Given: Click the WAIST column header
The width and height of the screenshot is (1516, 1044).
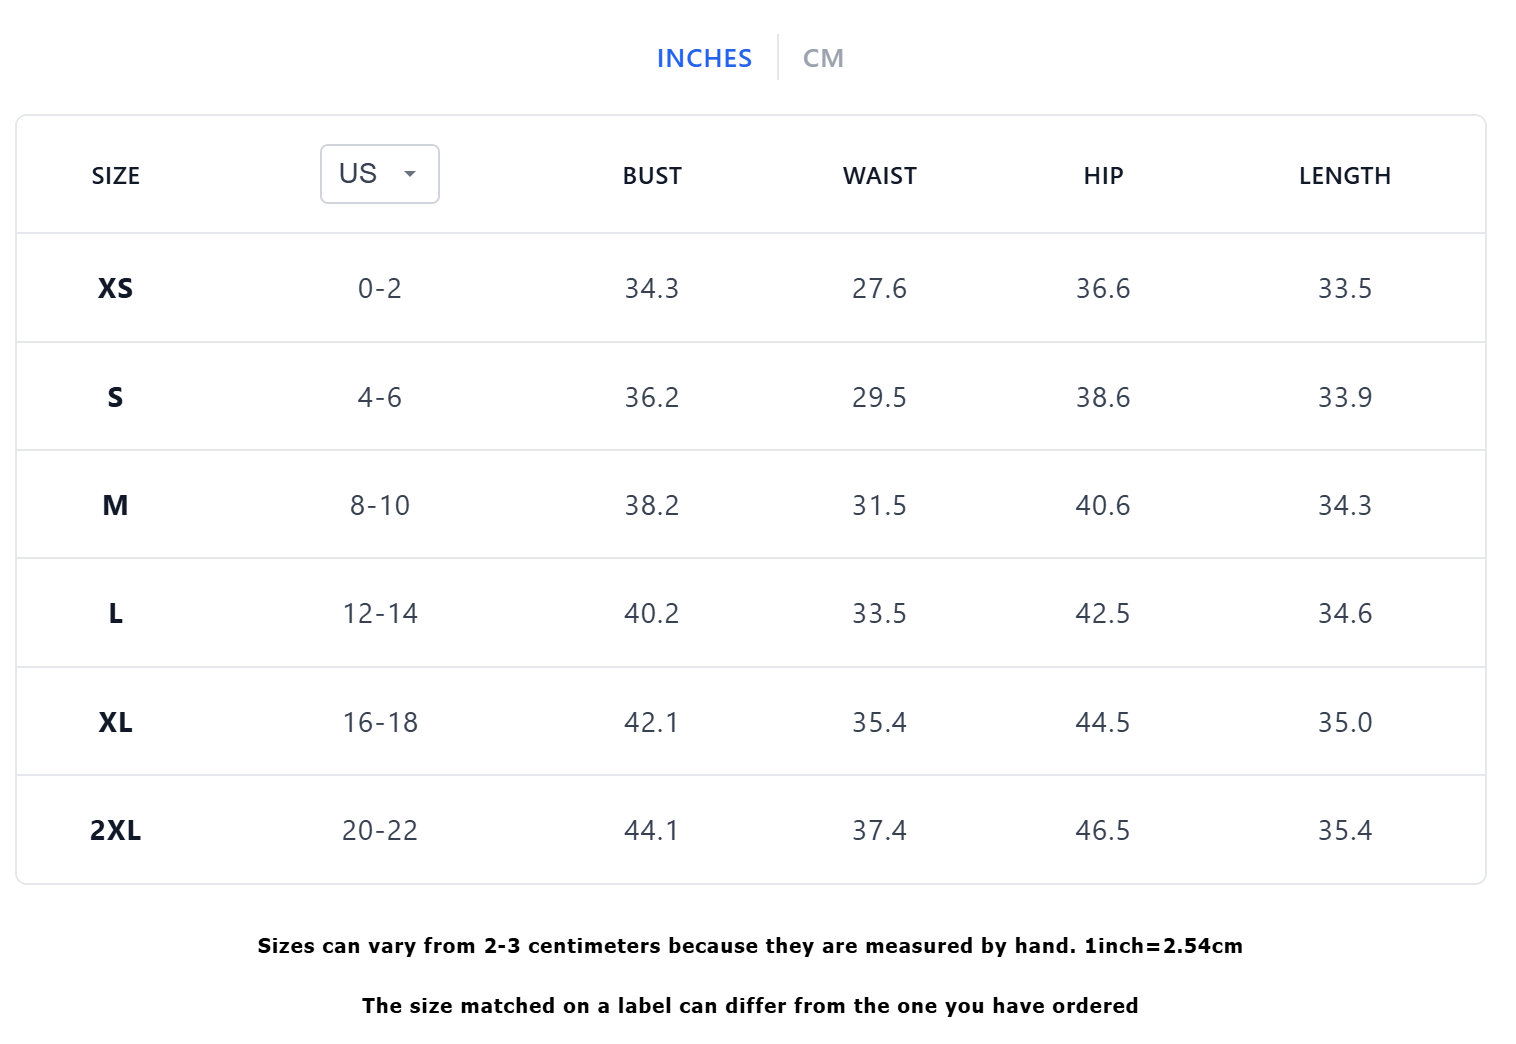Looking at the screenshot, I should 880,176.
